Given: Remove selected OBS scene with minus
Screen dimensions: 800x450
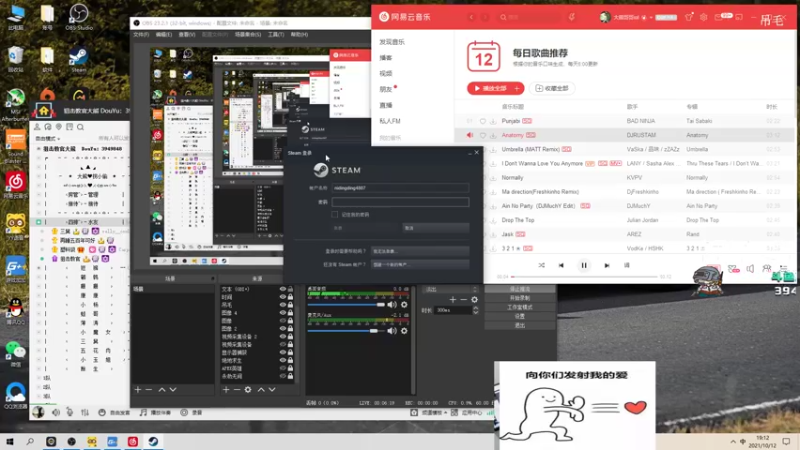Looking at the screenshot, I should [149, 389].
